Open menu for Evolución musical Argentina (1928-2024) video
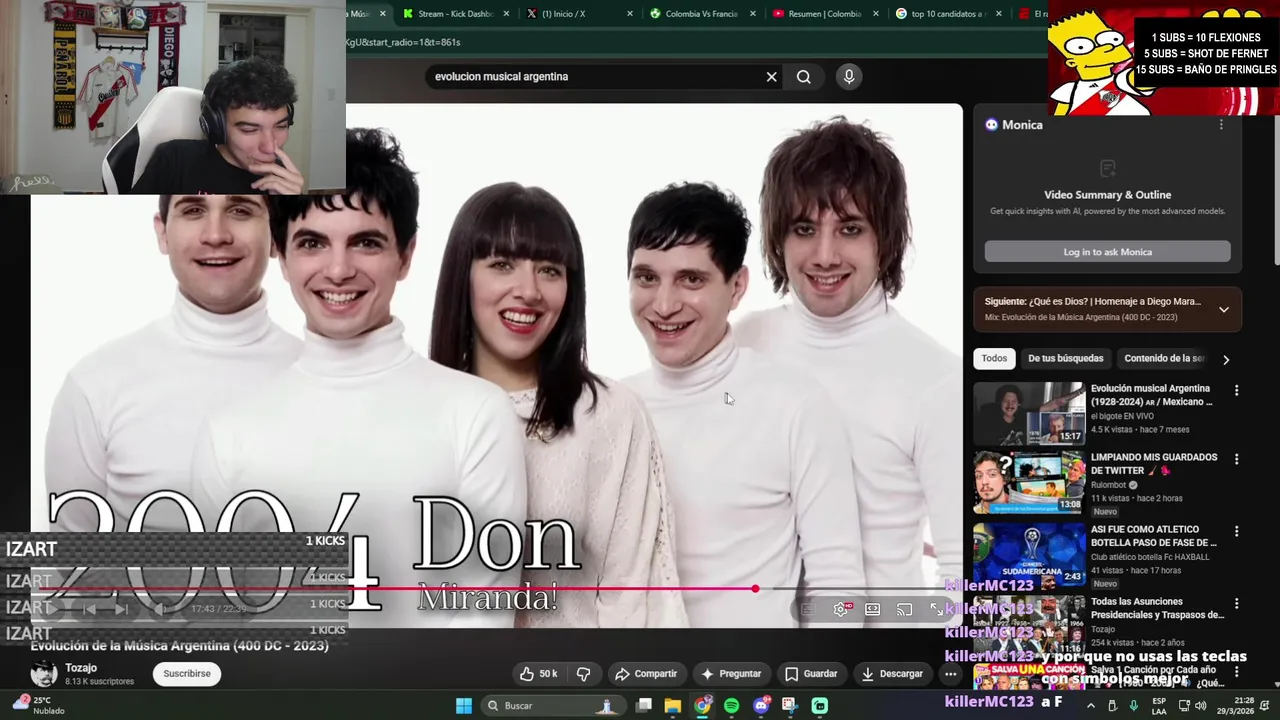 tap(1236, 390)
